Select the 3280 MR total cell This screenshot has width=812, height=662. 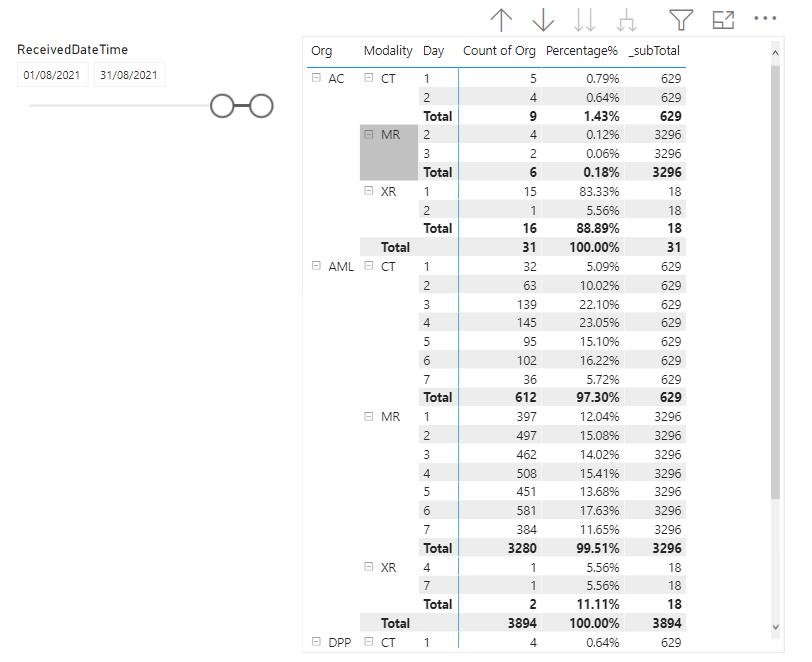[x=500, y=548]
